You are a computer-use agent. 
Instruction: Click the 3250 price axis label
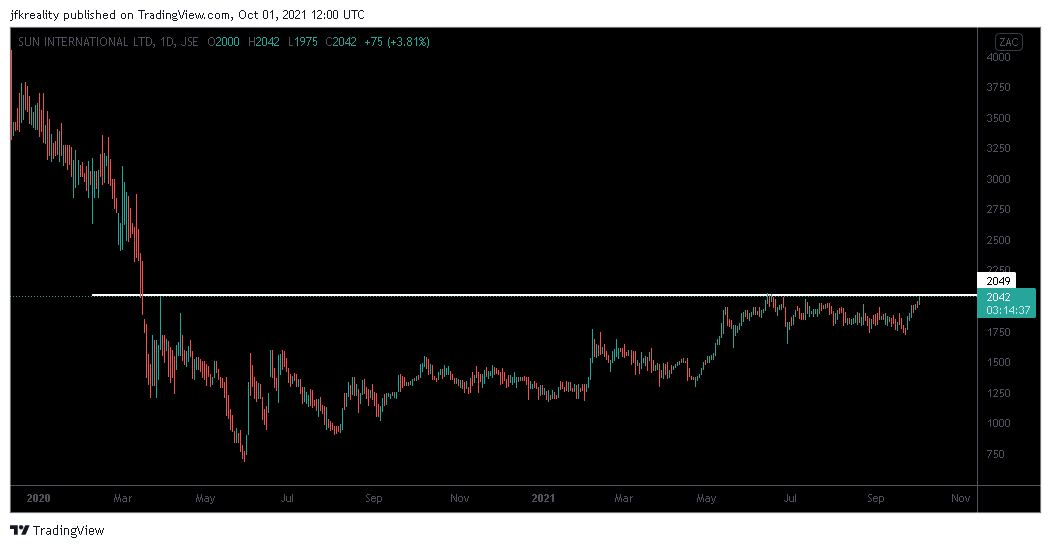tap(998, 148)
